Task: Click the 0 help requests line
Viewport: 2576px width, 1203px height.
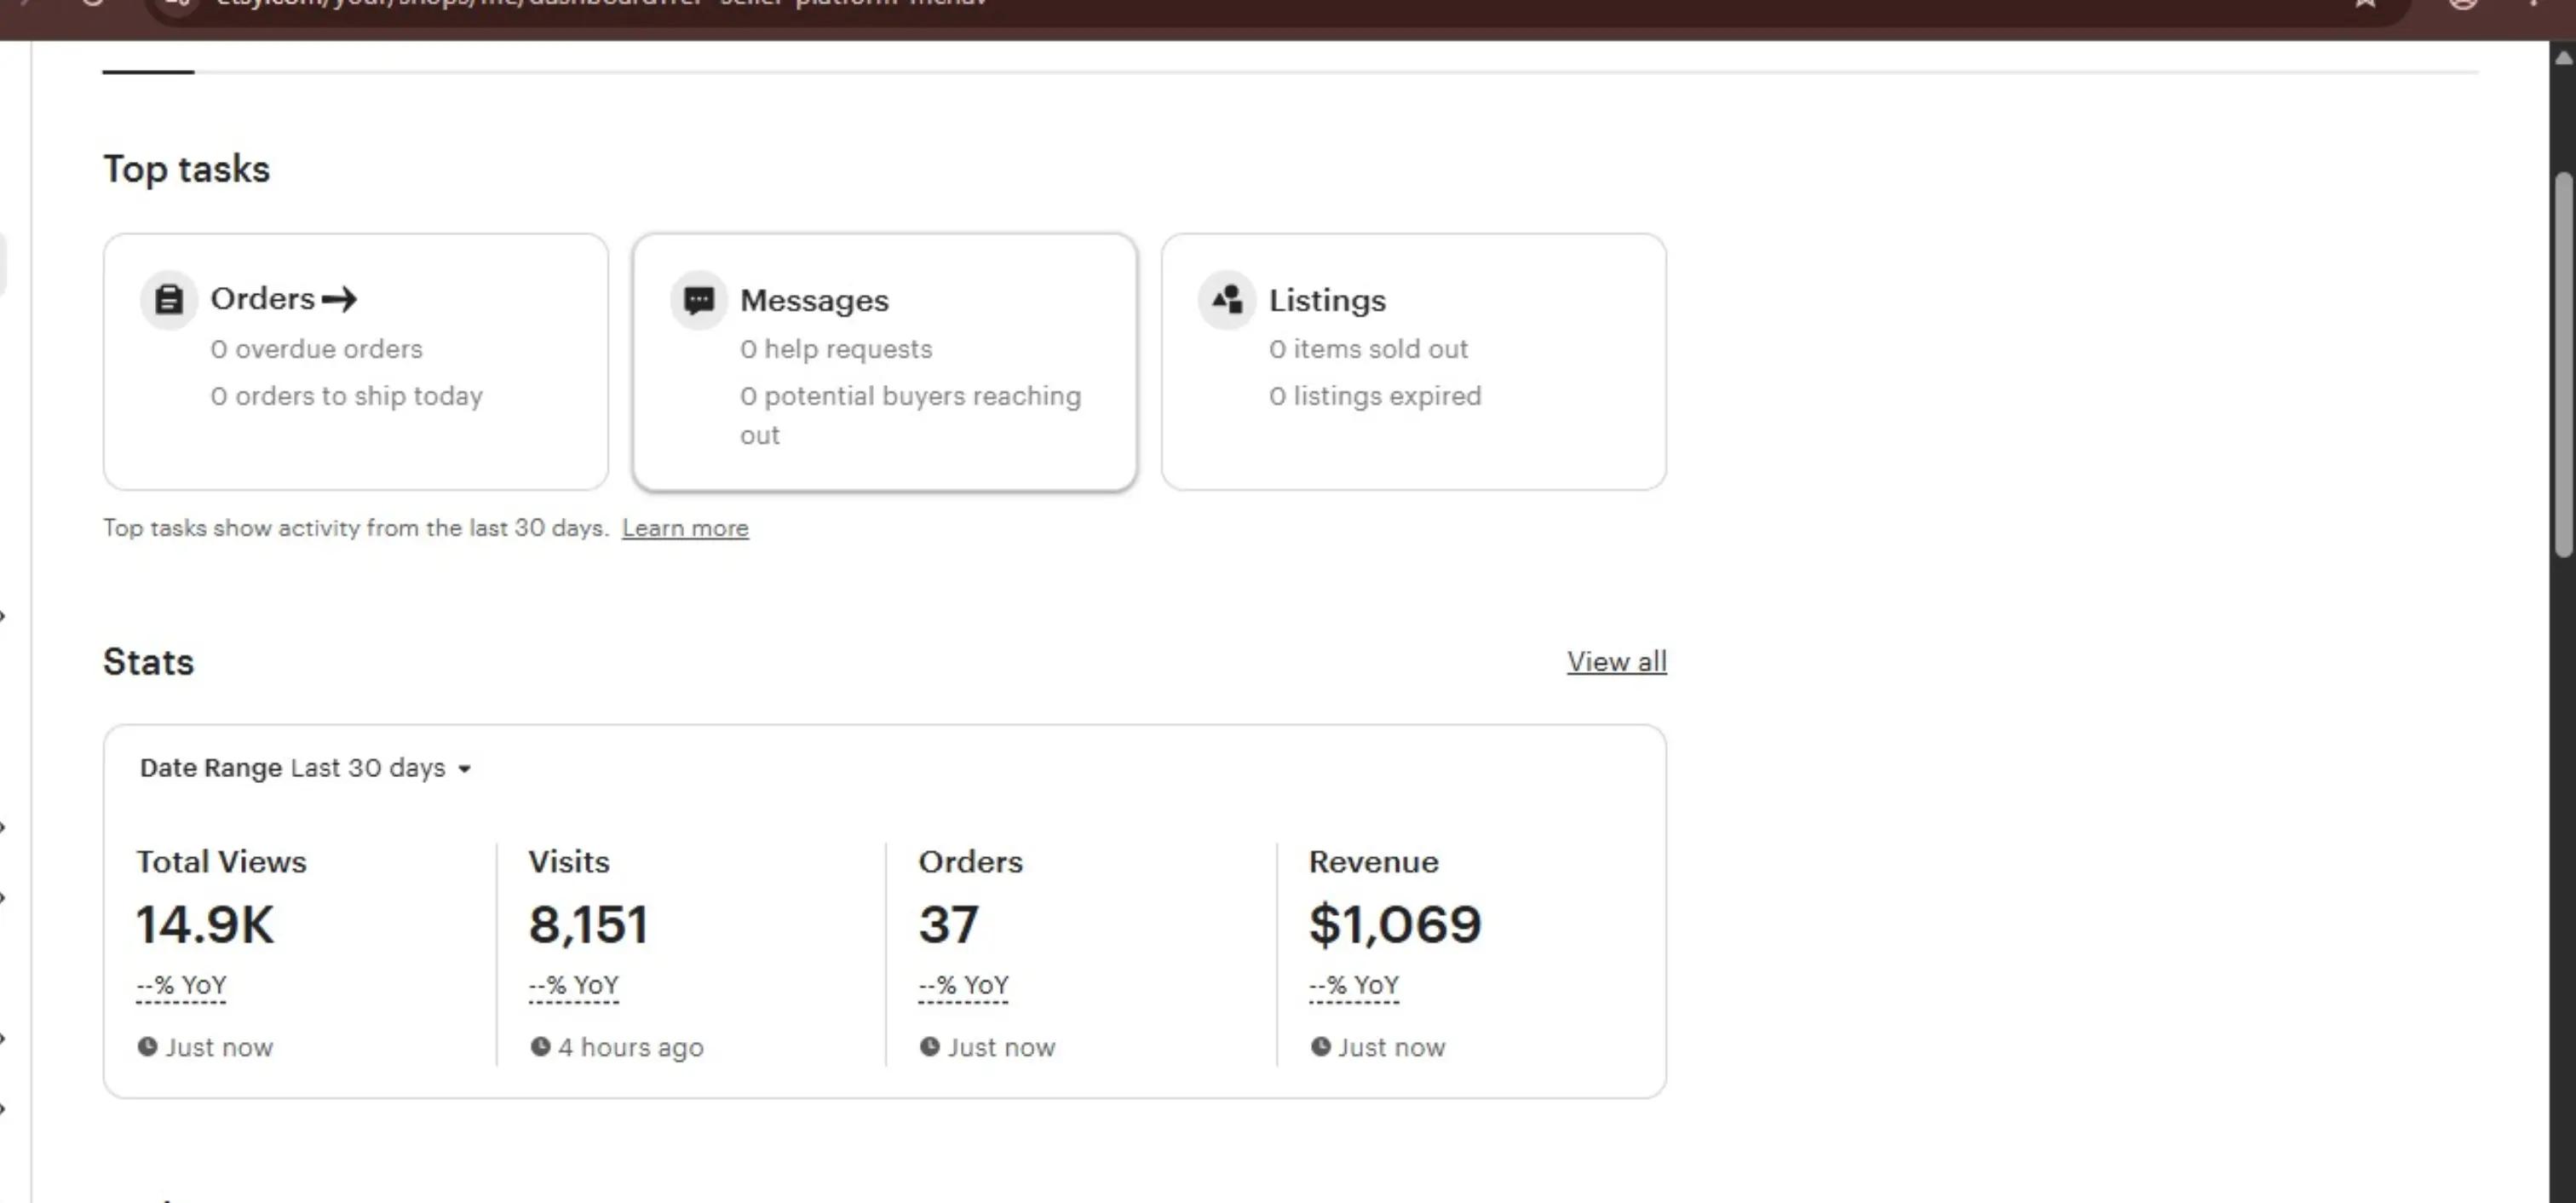Action: point(836,349)
